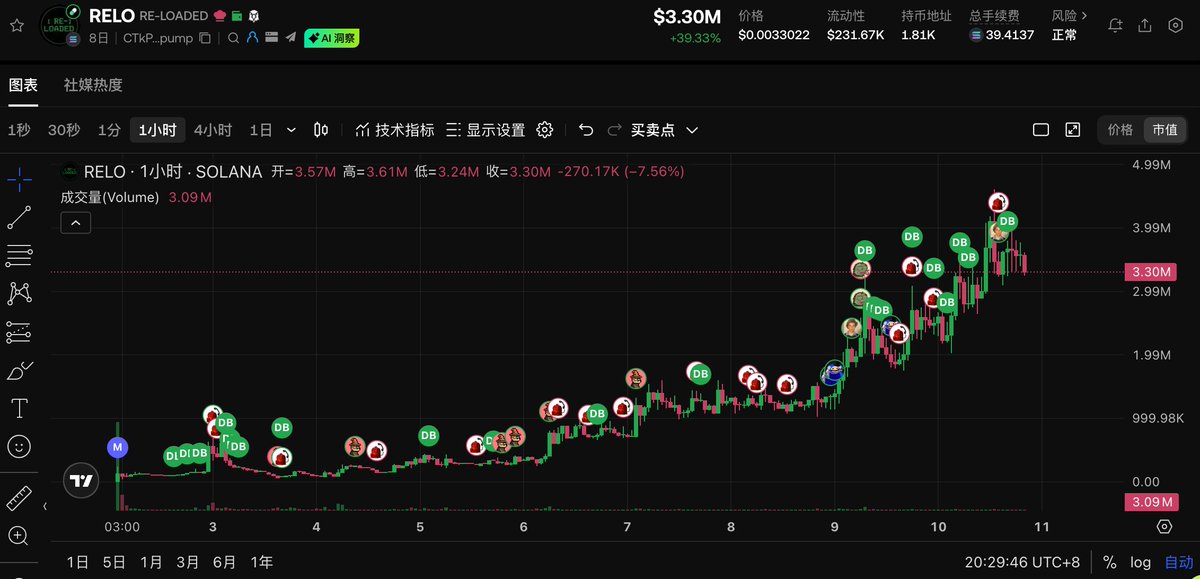Switch axis to 市值 market cap
This screenshot has width=1200, height=579.
pyautogui.click(x=1165, y=130)
